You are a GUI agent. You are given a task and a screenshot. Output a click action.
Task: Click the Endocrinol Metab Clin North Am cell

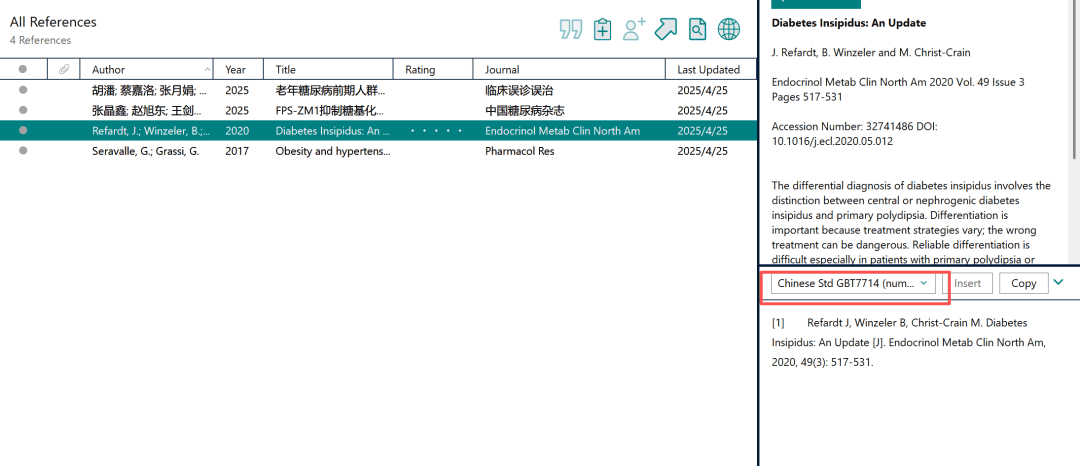click(x=562, y=131)
